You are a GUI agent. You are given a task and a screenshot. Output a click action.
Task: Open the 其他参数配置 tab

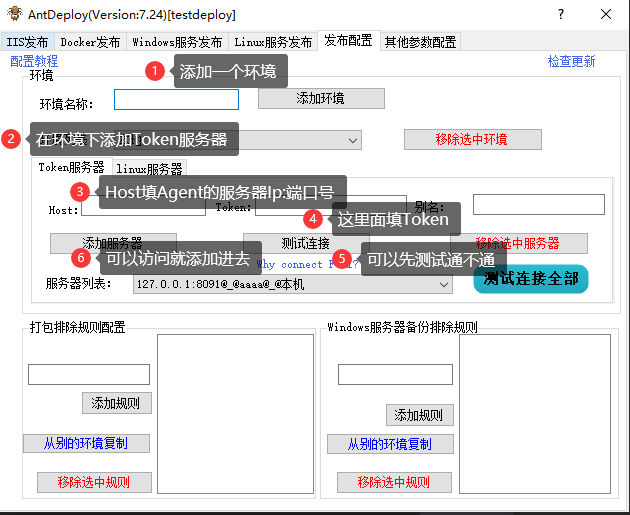pos(420,42)
